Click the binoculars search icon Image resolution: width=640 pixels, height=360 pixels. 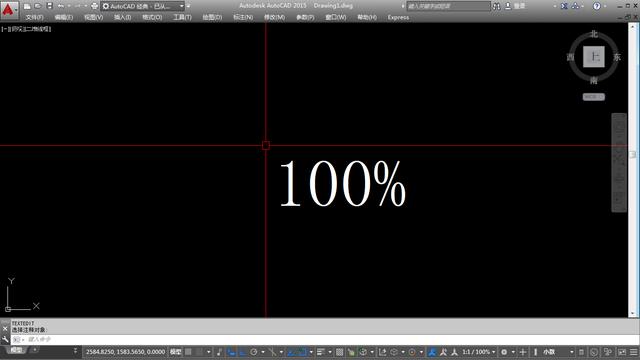[x=496, y=6]
